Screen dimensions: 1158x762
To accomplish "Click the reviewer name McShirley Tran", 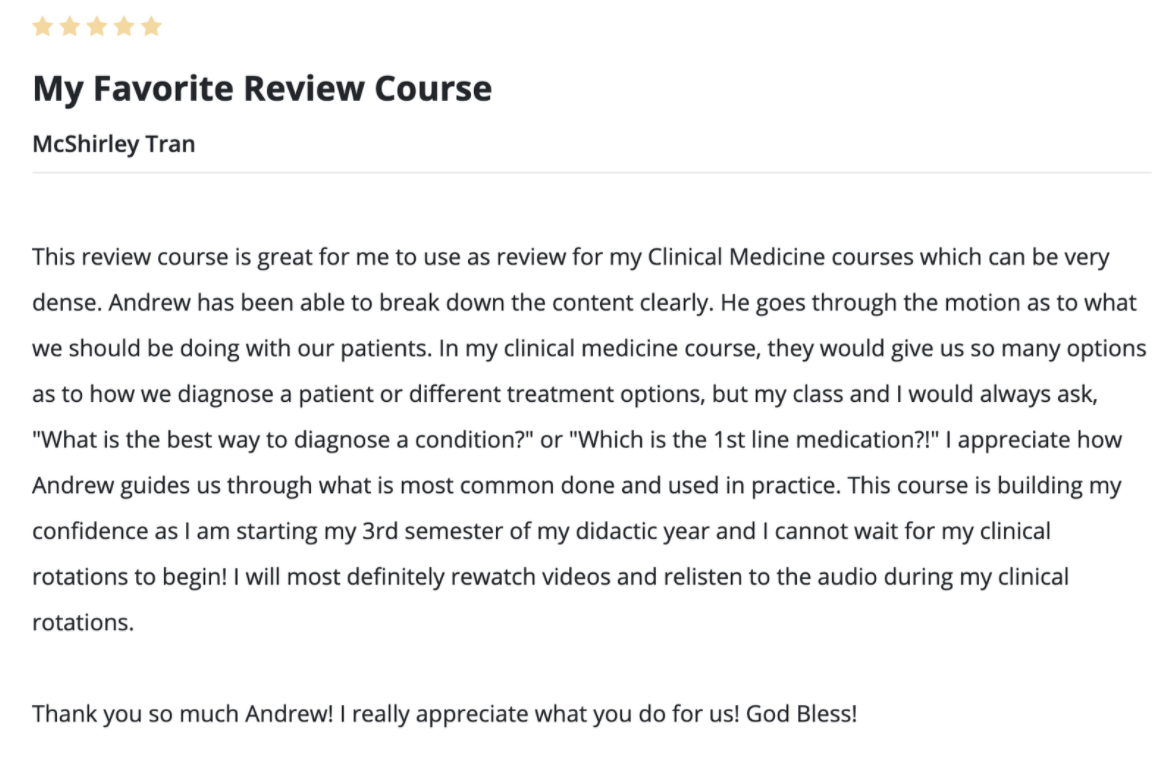I will 114,144.
